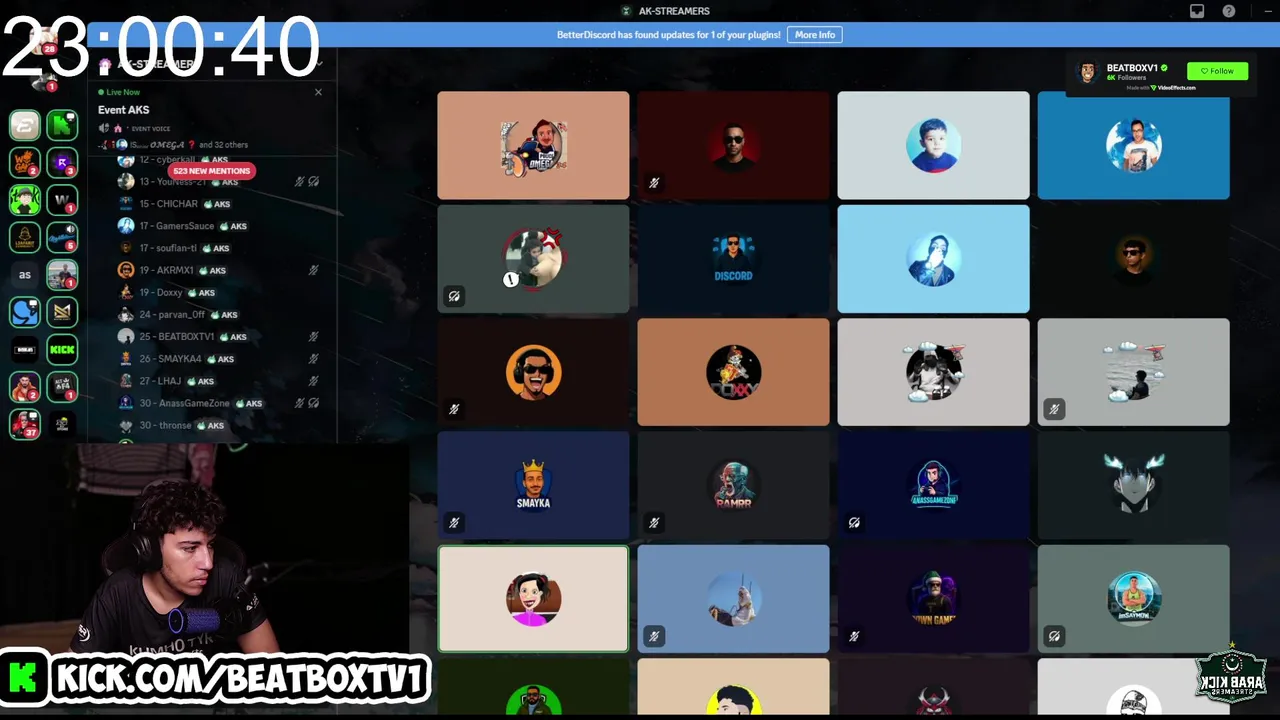The width and height of the screenshot is (1280, 720).
Task: Open the green cartoon character server icon
Action: coord(25,199)
